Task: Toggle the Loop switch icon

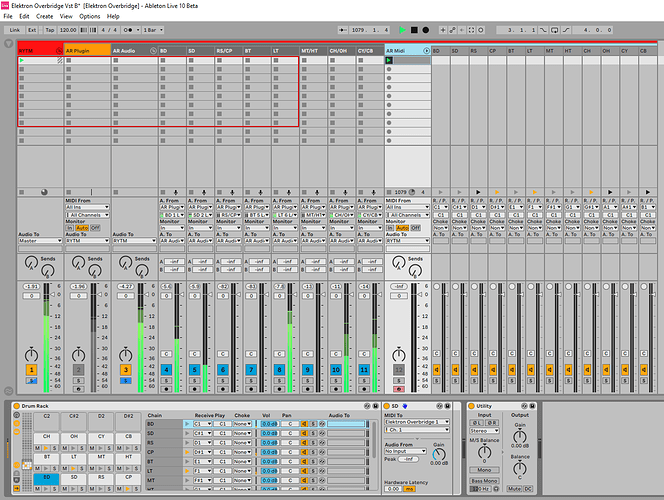Action: point(554,30)
